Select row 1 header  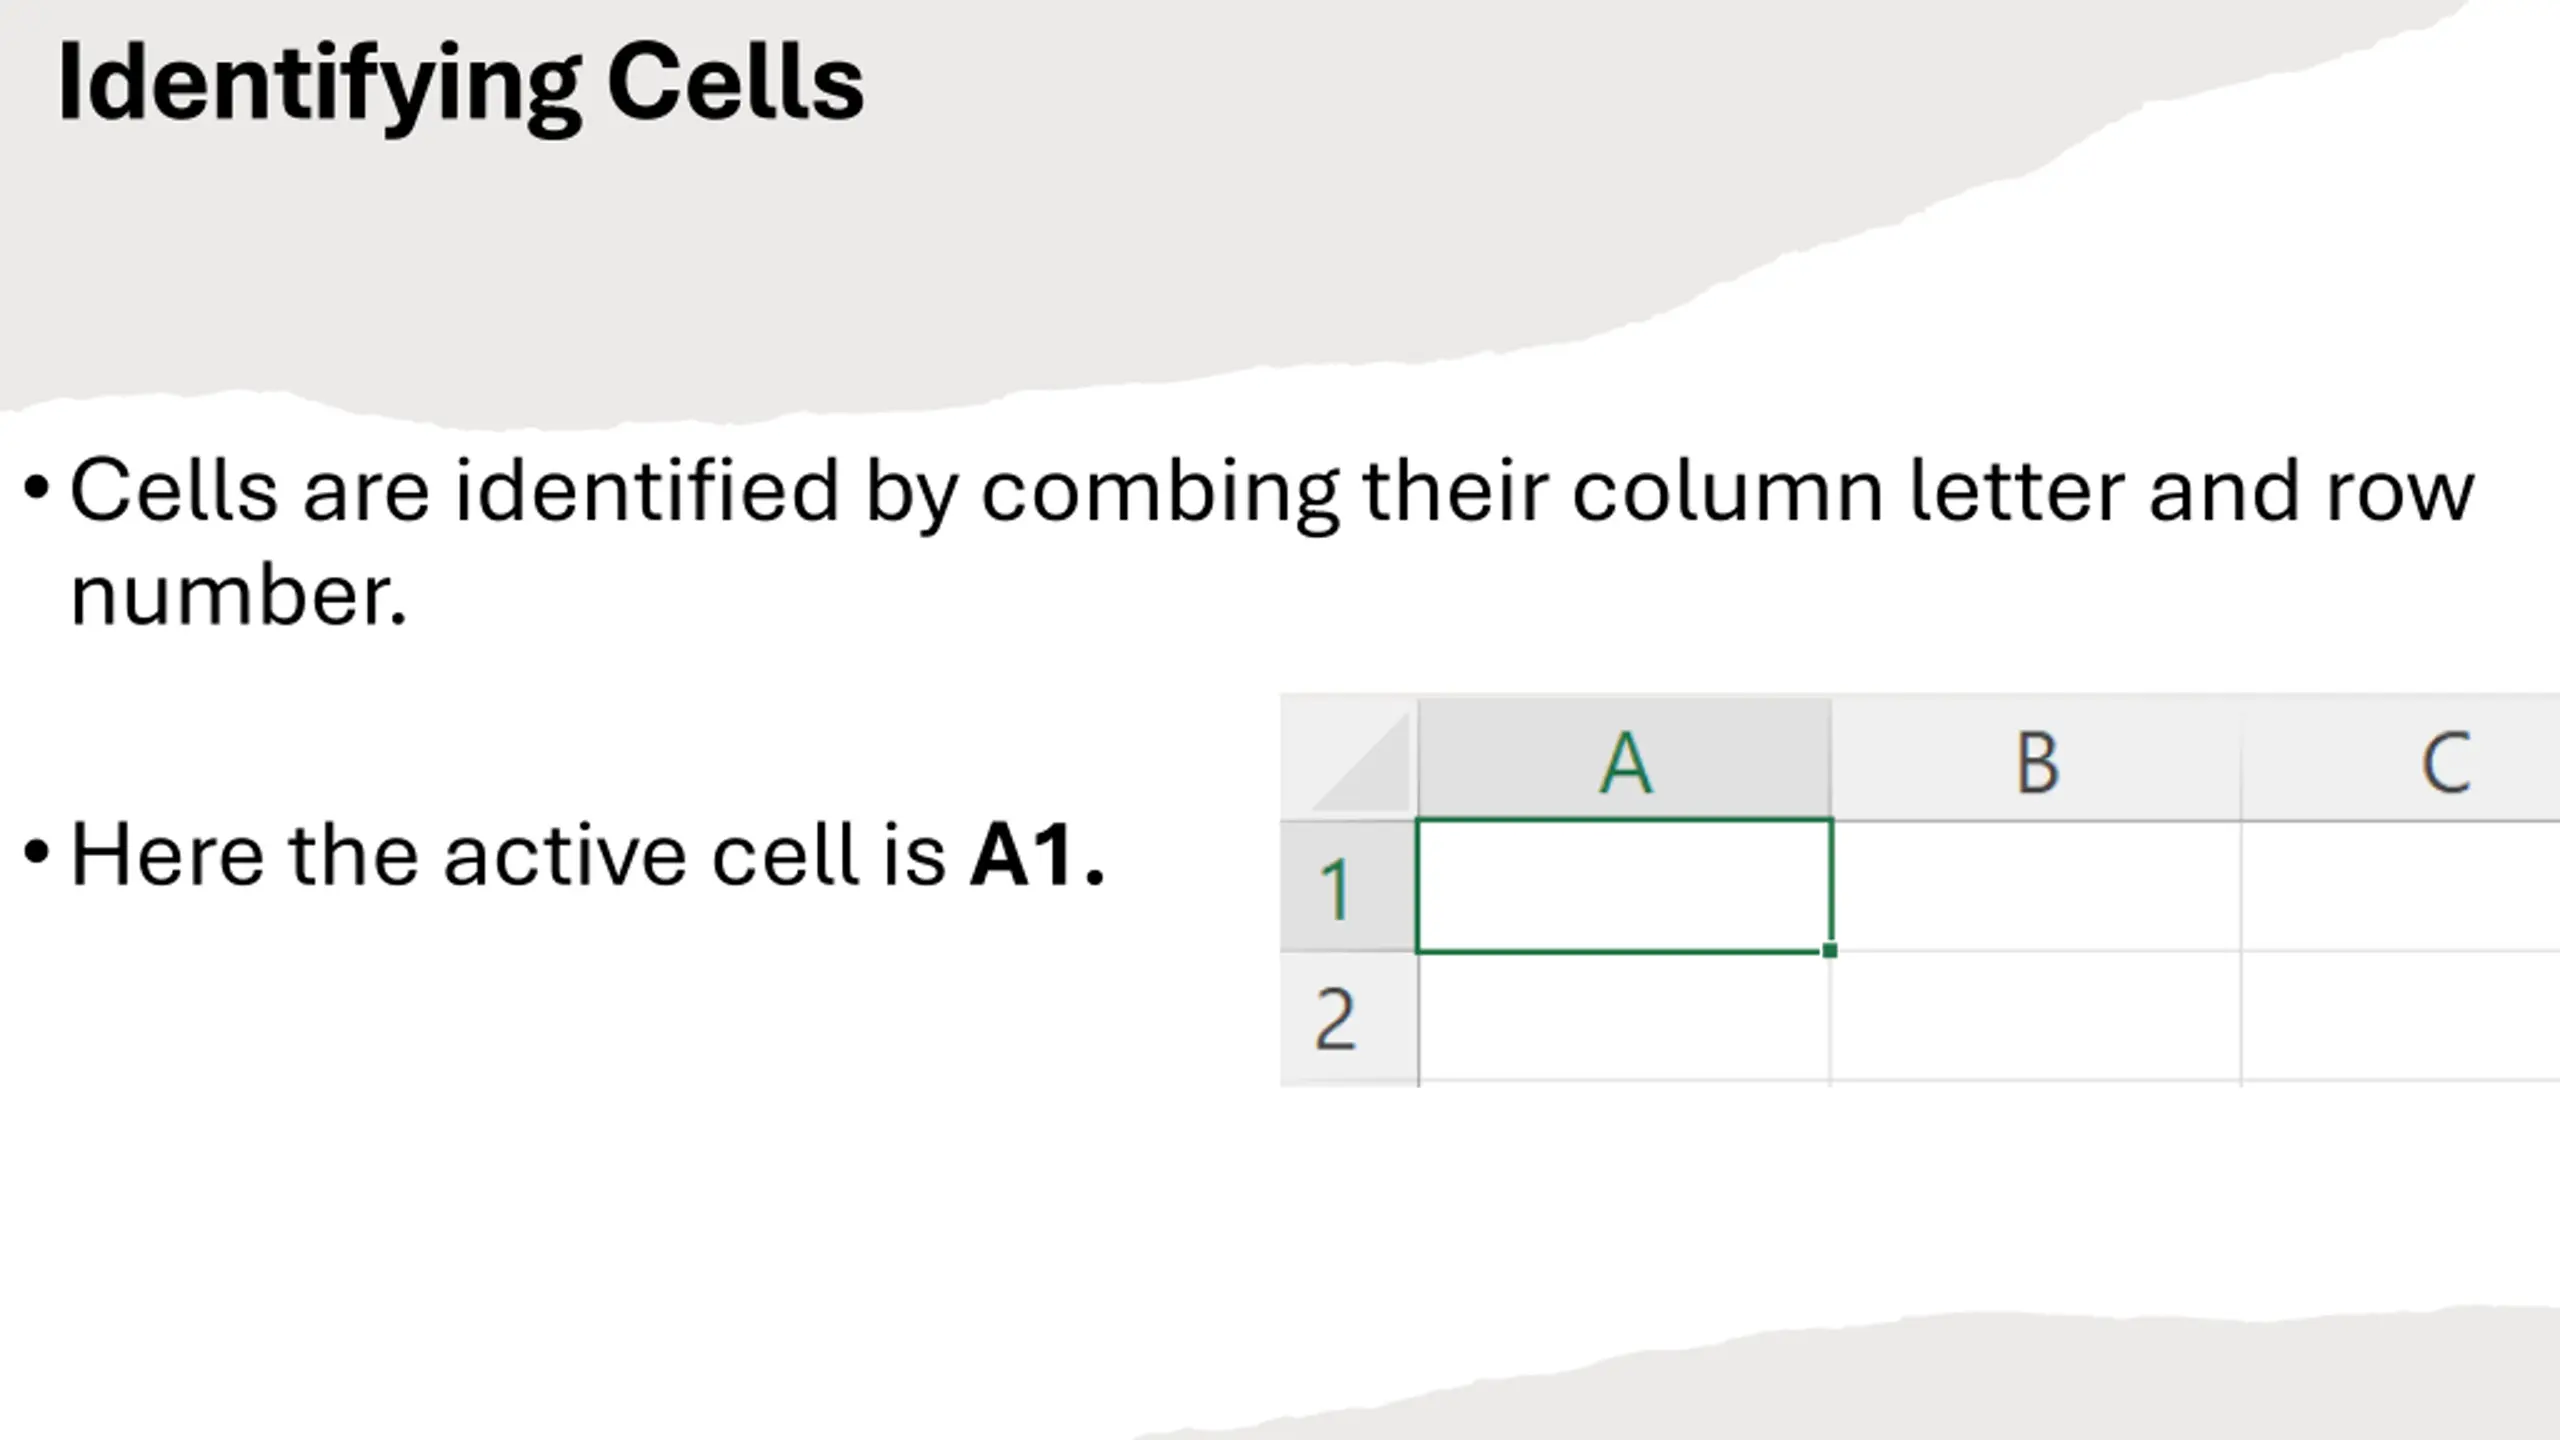(1349, 886)
